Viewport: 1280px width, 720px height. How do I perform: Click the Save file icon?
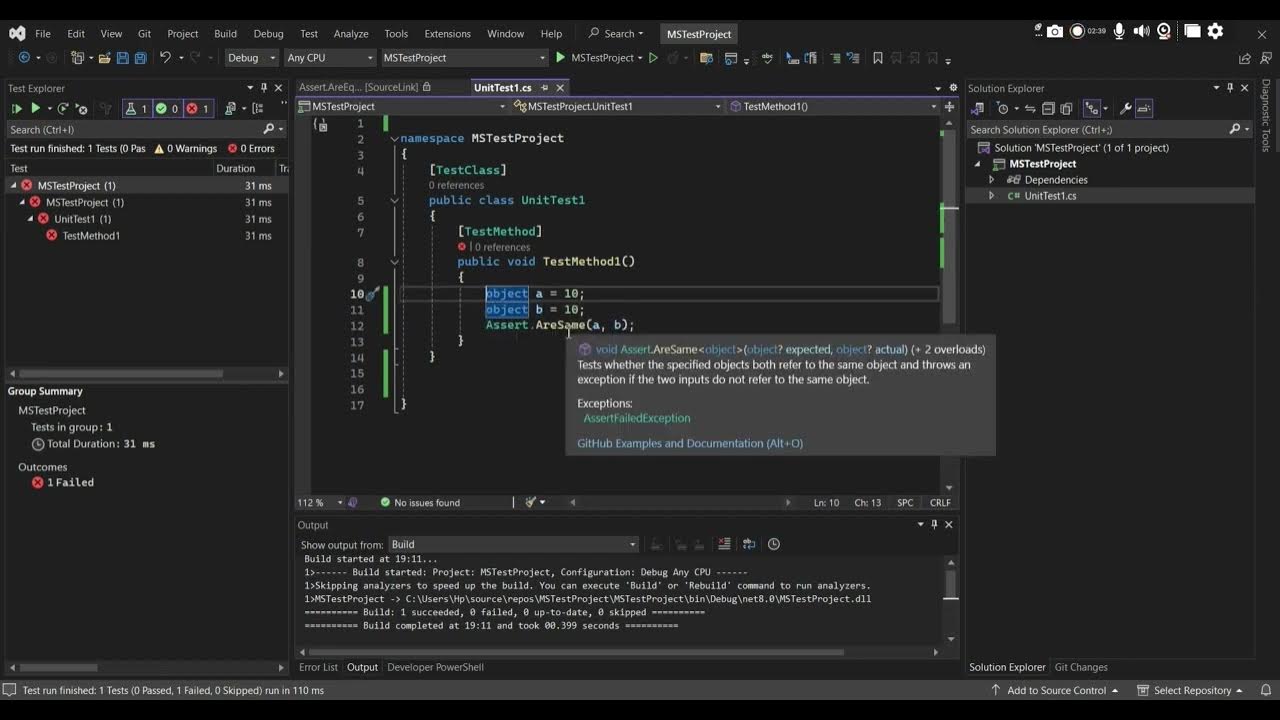(x=123, y=58)
